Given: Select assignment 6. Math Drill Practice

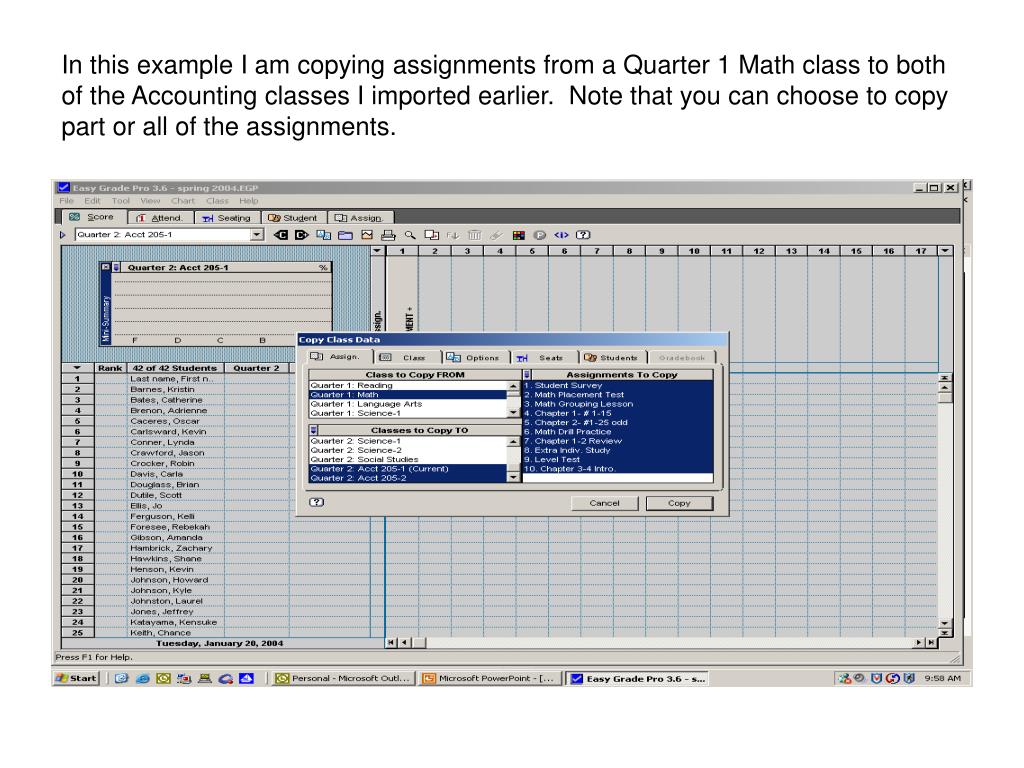Looking at the screenshot, I should point(617,432).
